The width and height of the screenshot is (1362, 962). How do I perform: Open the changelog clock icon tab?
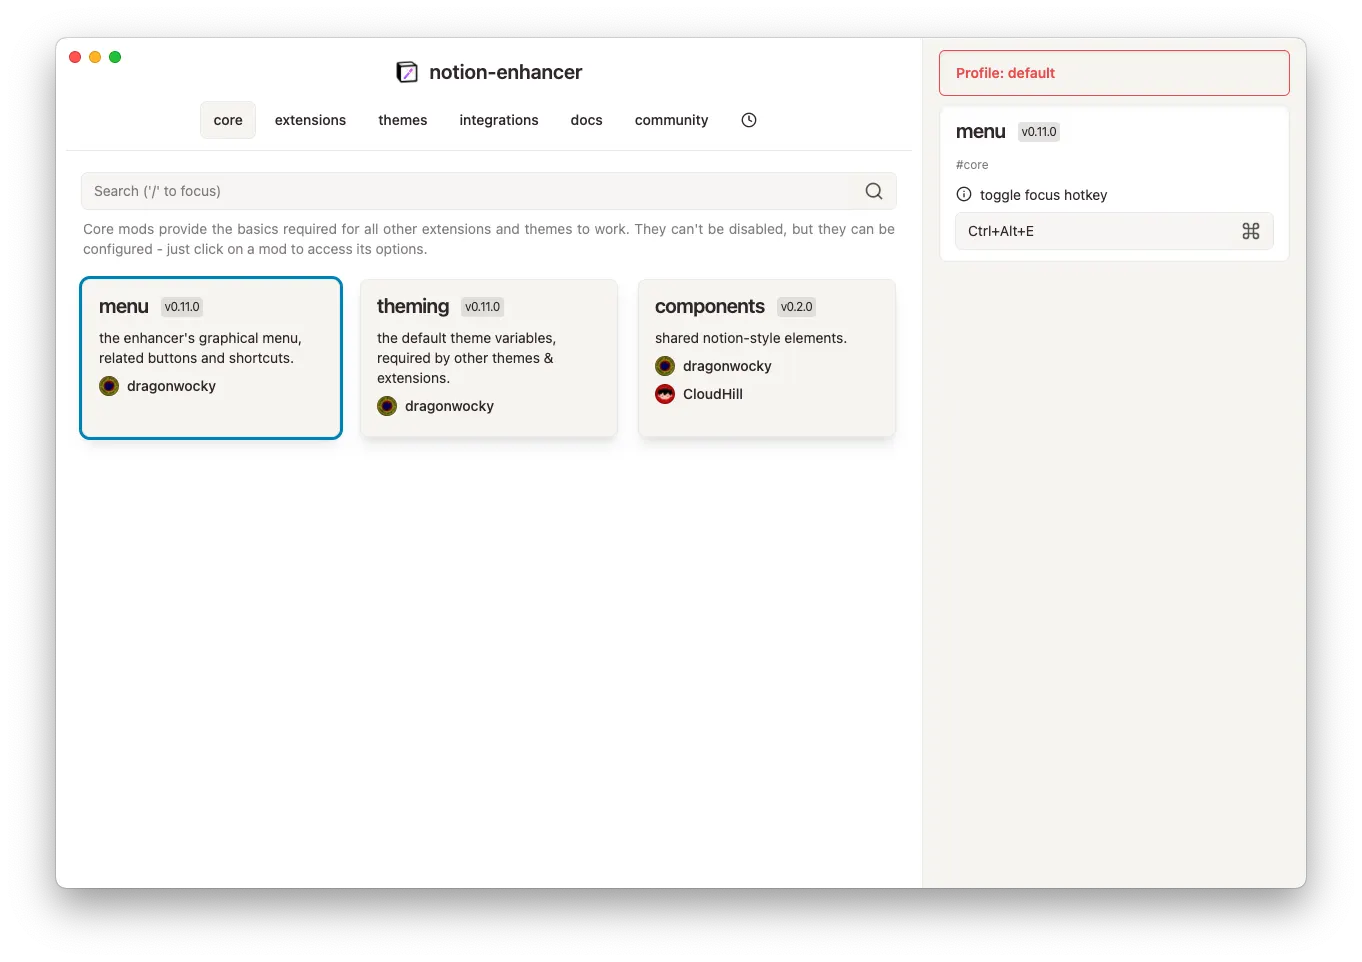(749, 120)
